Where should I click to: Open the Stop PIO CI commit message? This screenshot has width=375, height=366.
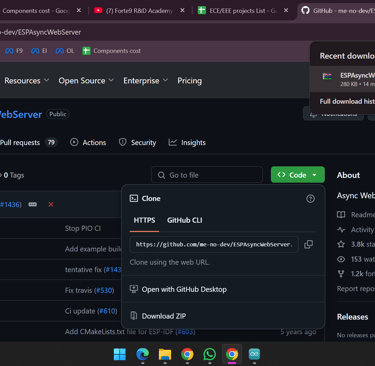coord(83,228)
